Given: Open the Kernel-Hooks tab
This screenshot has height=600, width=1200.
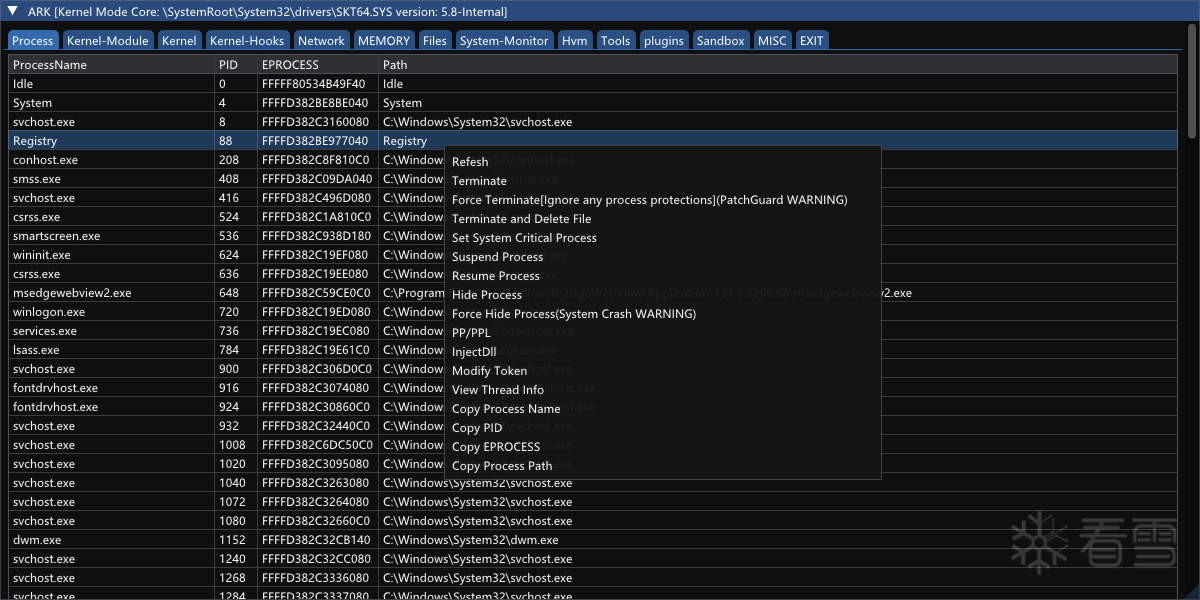Looking at the screenshot, I should [x=248, y=40].
